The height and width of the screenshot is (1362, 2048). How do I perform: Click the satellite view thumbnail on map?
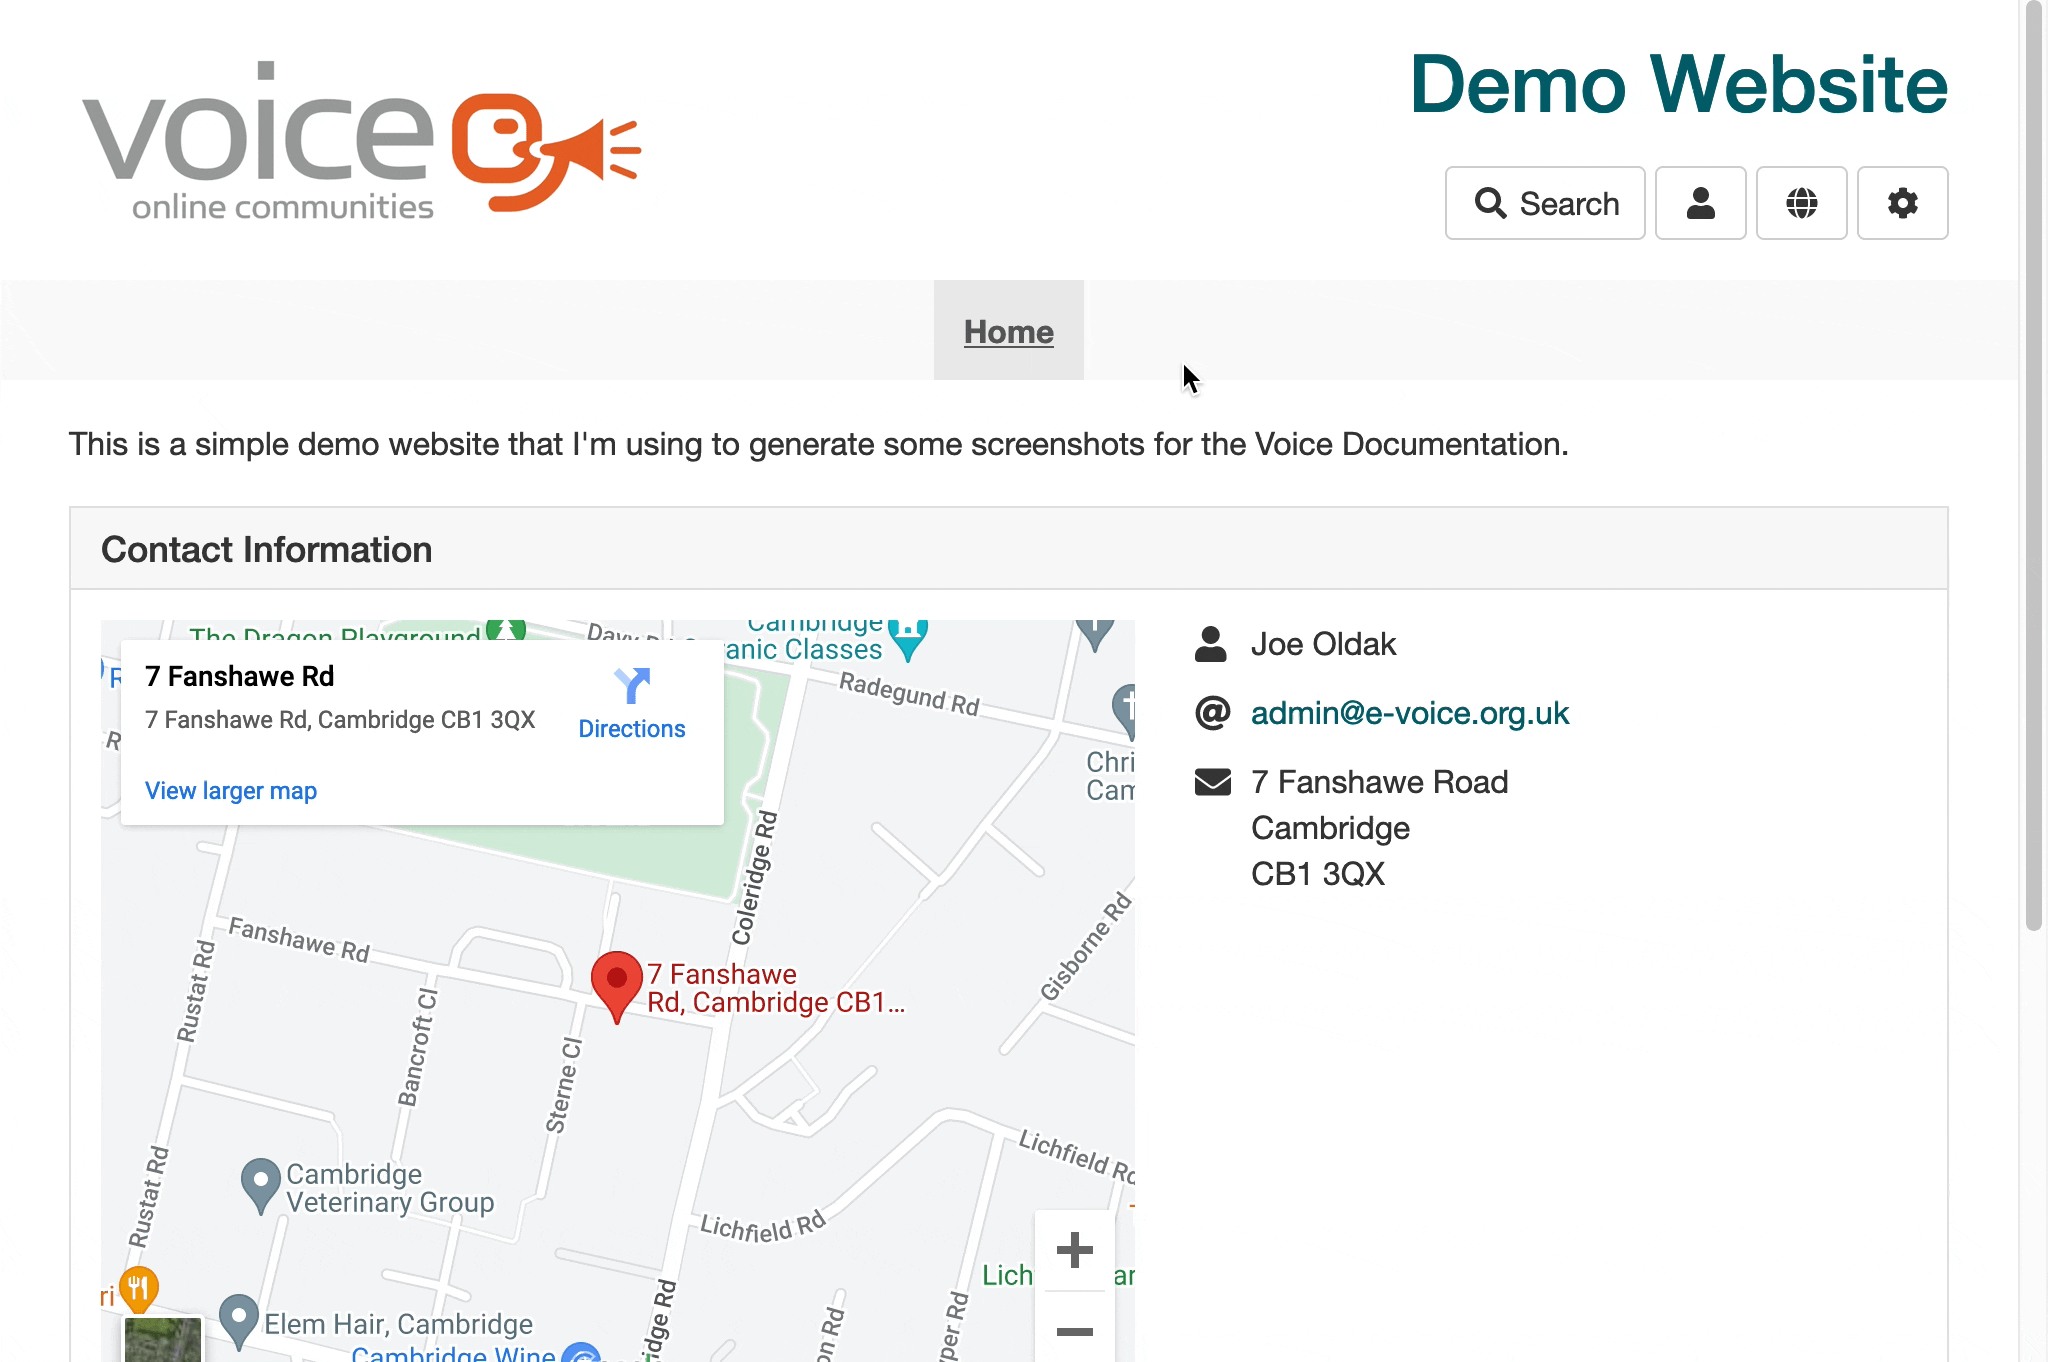[x=162, y=1340]
